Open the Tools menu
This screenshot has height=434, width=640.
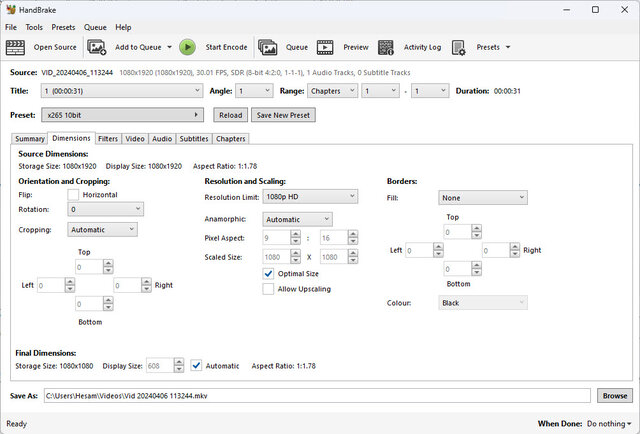pos(34,27)
